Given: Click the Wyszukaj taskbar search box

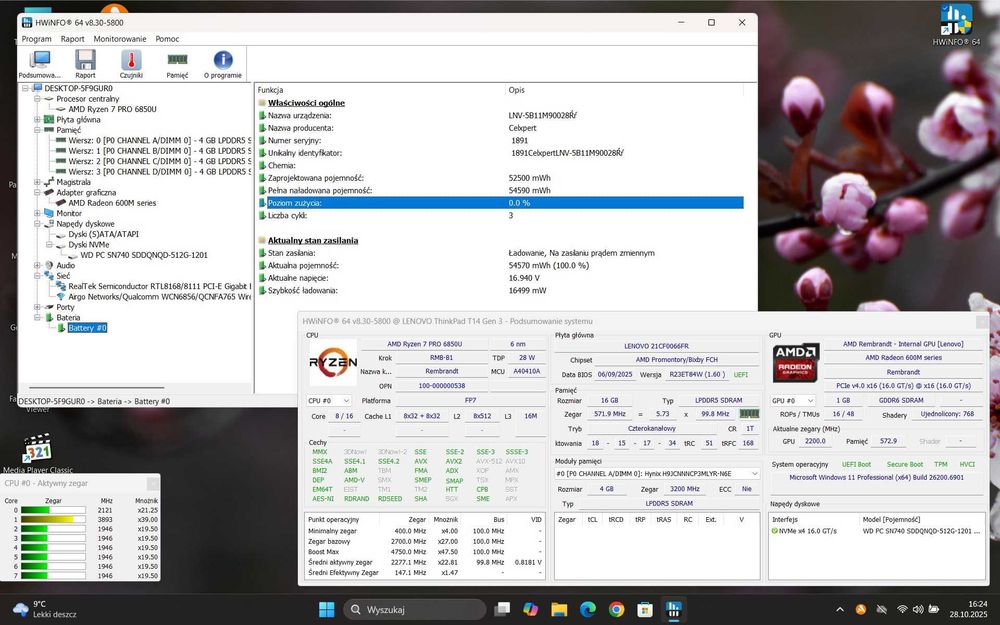Looking at the screenshot, I should point(415,609).
